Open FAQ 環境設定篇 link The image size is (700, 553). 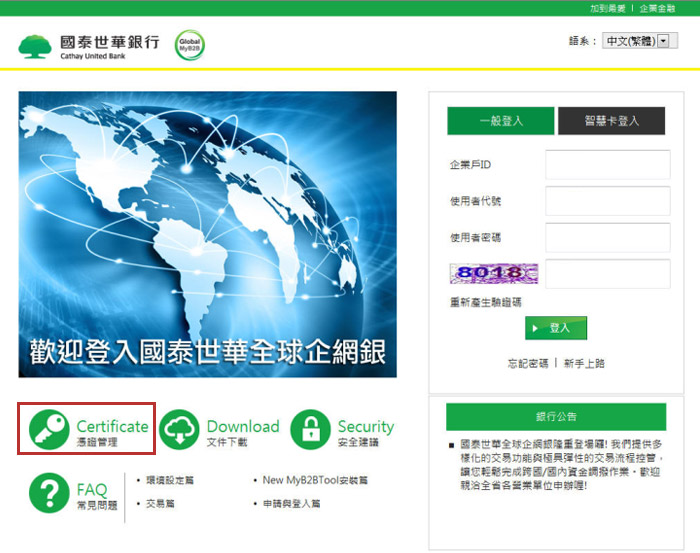[170, 480]
